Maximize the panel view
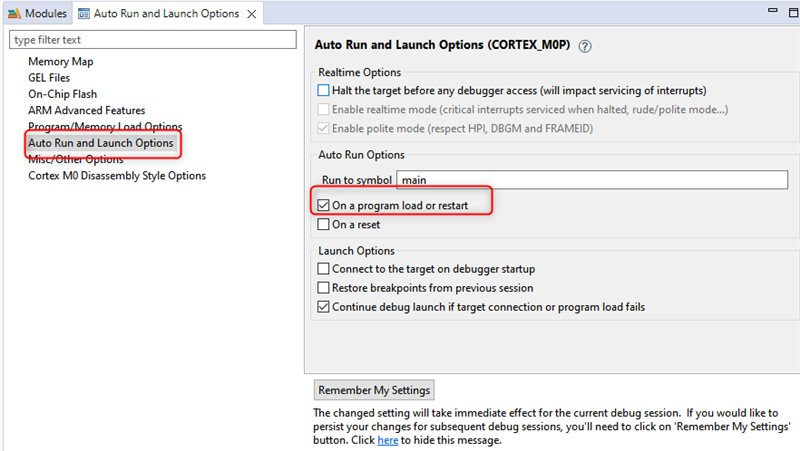Image resolution: width=800 pixels, height=451 pixels. (794, 12)
